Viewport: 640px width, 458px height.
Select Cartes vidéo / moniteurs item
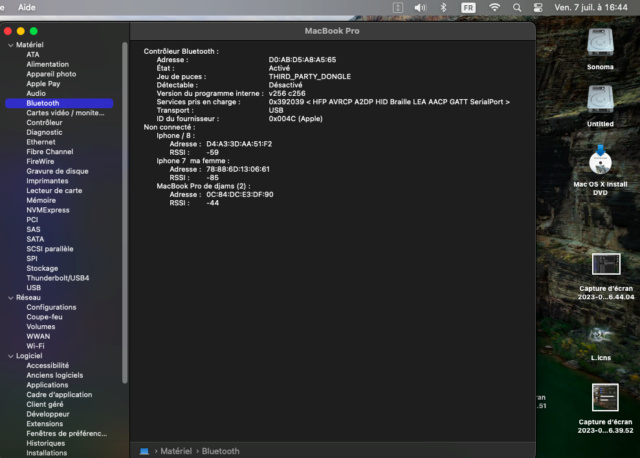click(x=65, y=113)
